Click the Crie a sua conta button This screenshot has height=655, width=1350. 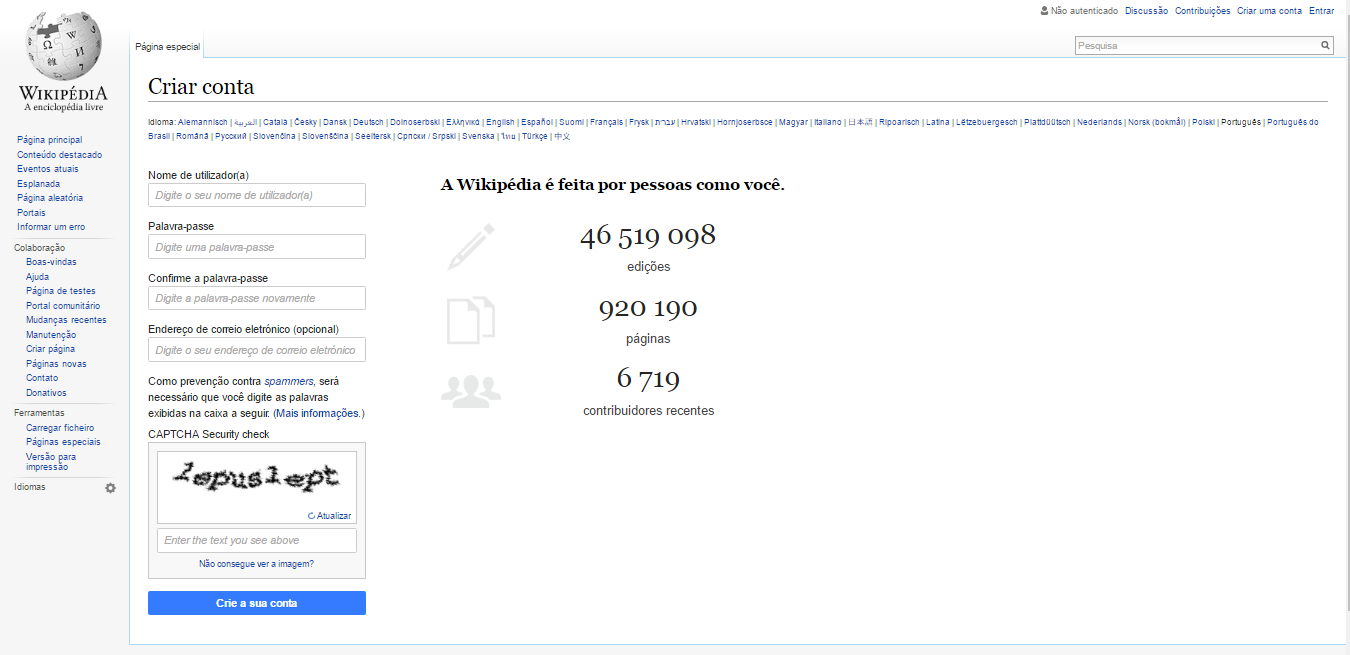(257, 603)
